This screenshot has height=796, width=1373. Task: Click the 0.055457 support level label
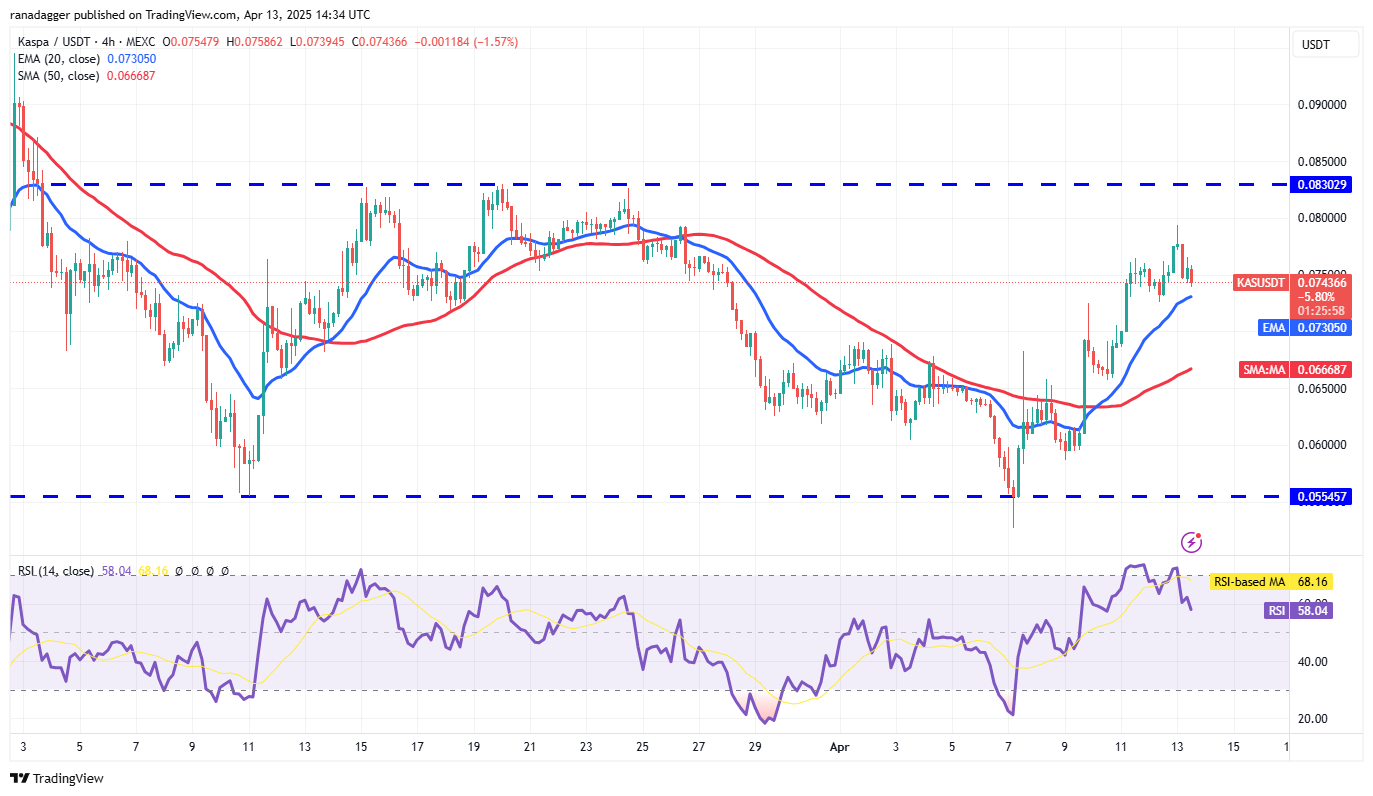pos(1324,496)
